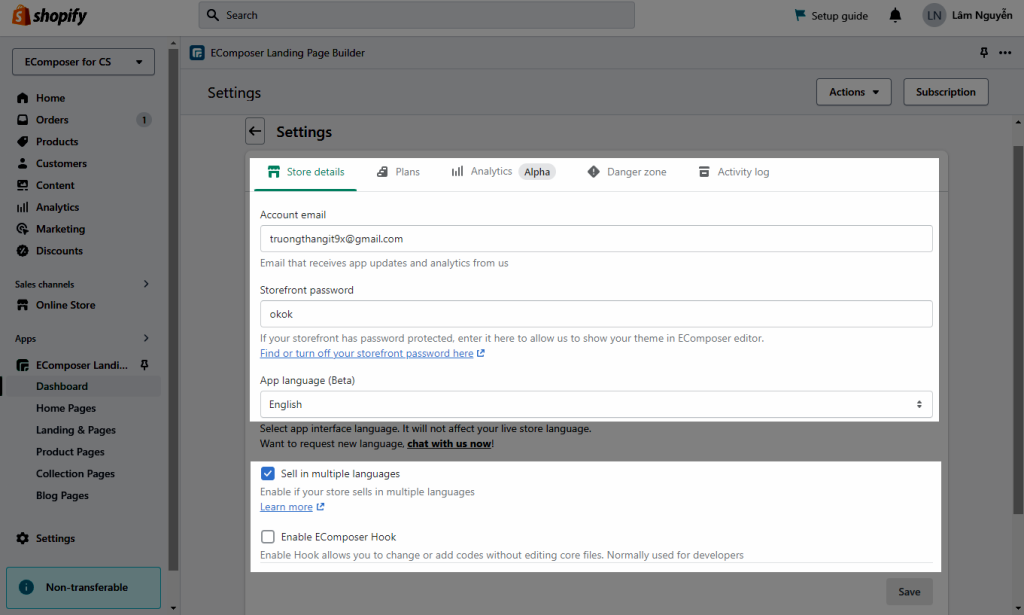Screen dimensions: 1024x615
Task: Click the Discounts badge icon
Action: coord(23,251)
